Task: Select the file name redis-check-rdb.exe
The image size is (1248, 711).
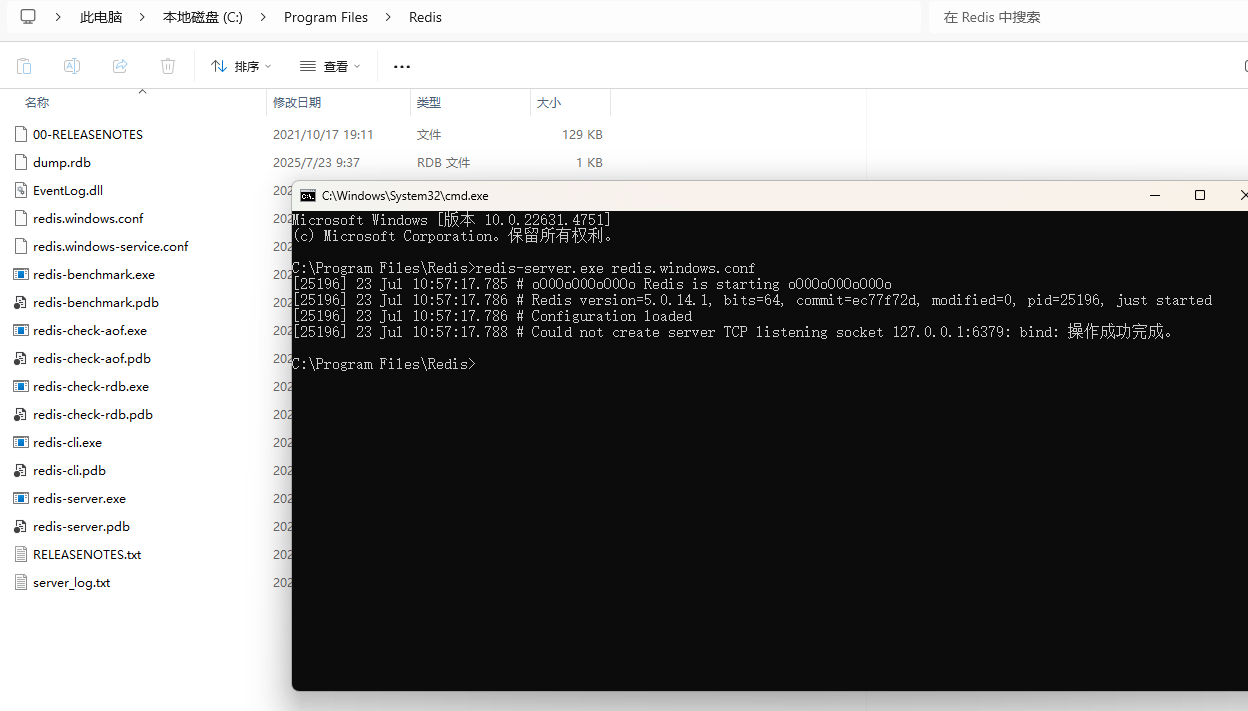Action: [91, 386]
